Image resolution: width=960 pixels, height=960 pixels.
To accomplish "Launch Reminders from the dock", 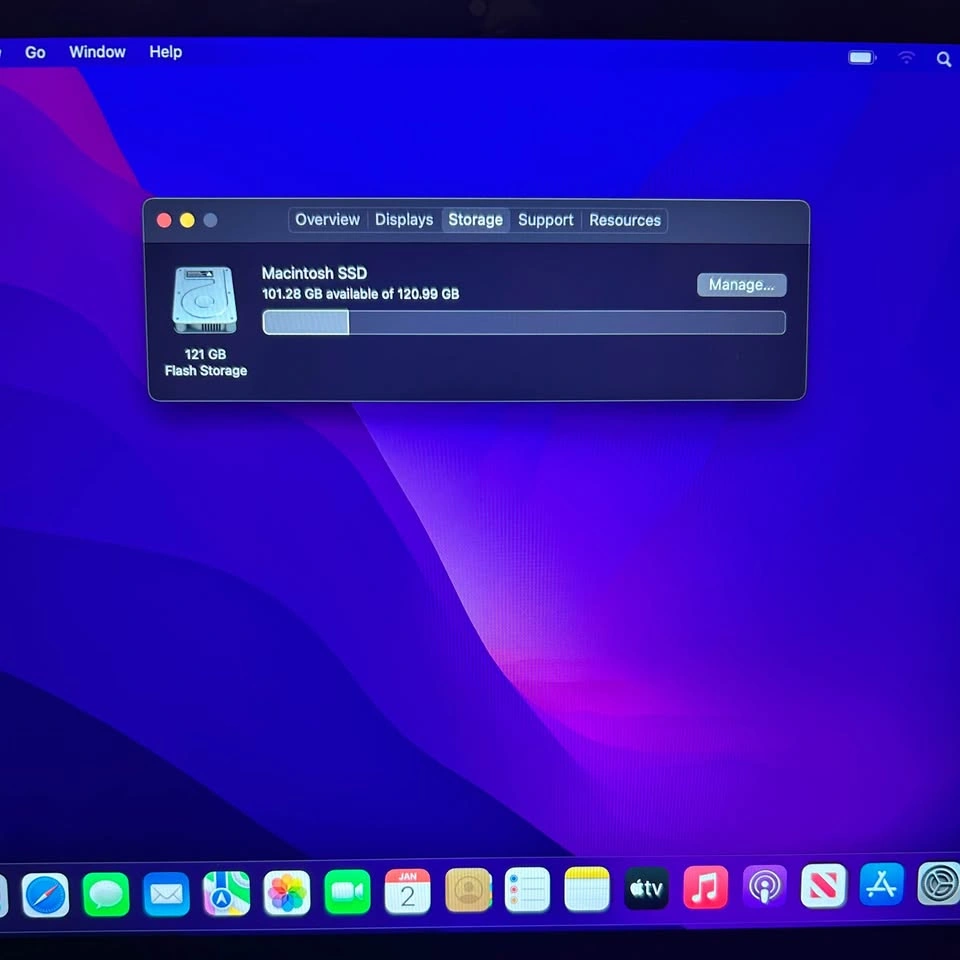I will 527,889.
